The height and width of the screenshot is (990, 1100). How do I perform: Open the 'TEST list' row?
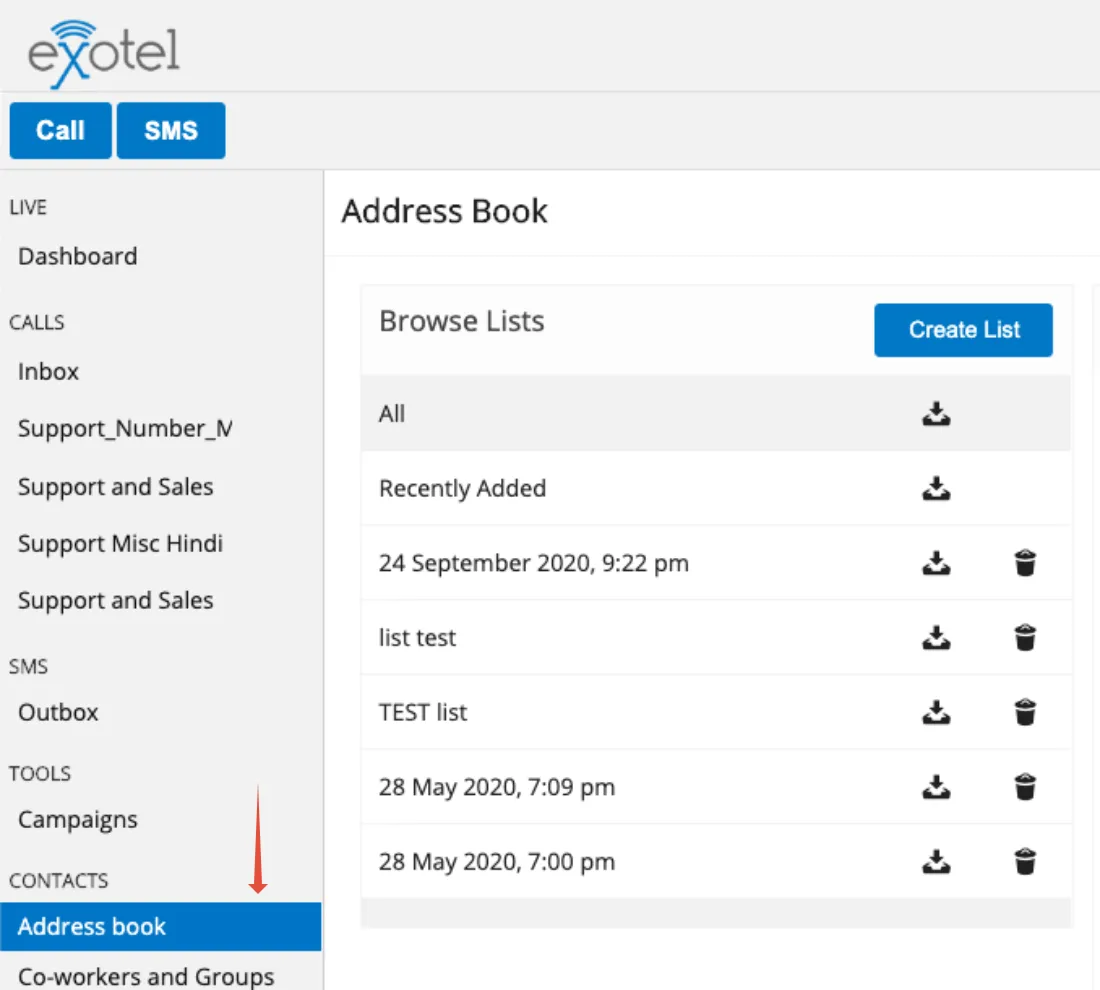coord(716,712)
